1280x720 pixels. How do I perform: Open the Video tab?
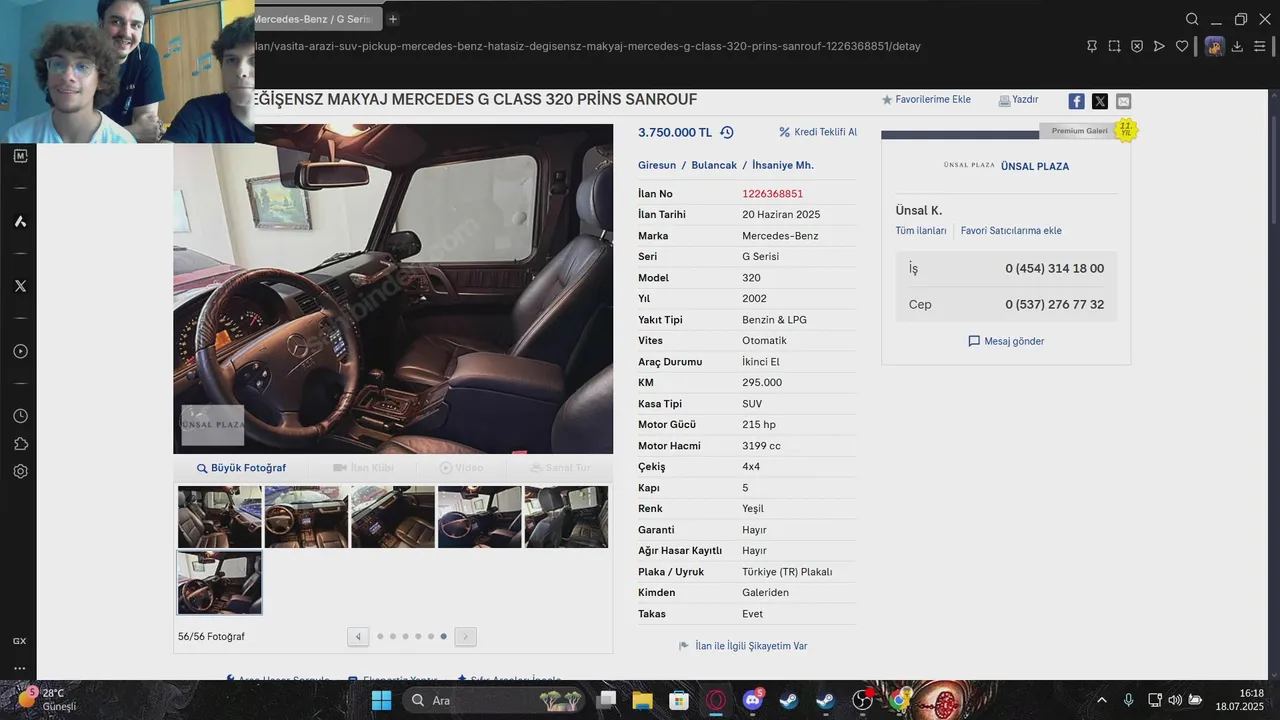coord(461,468)
